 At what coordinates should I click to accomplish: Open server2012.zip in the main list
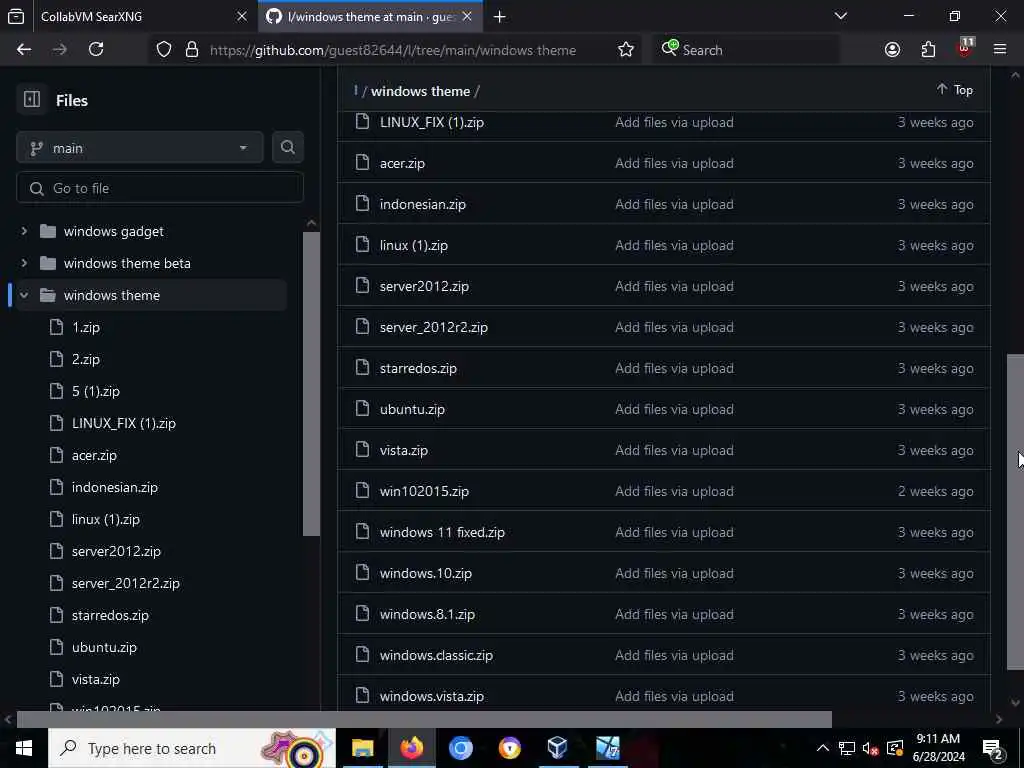[424, 286]
